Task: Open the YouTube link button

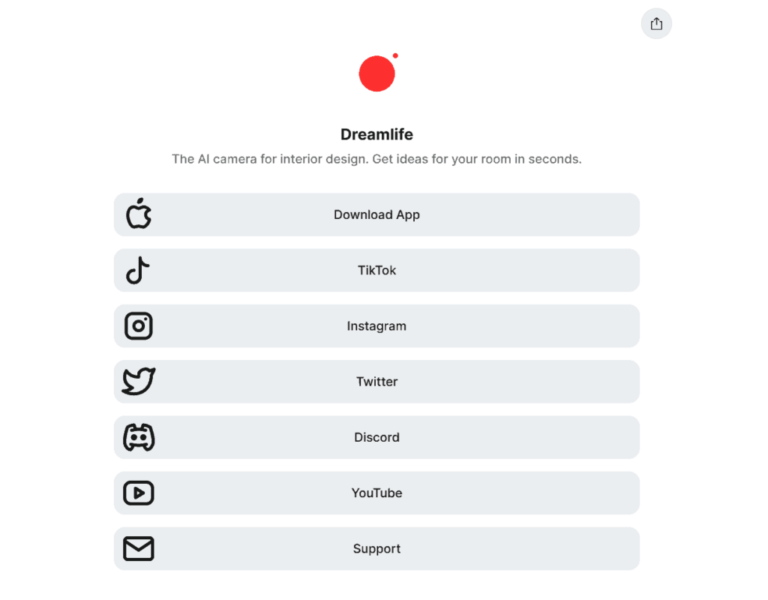Action: (377, 493)
